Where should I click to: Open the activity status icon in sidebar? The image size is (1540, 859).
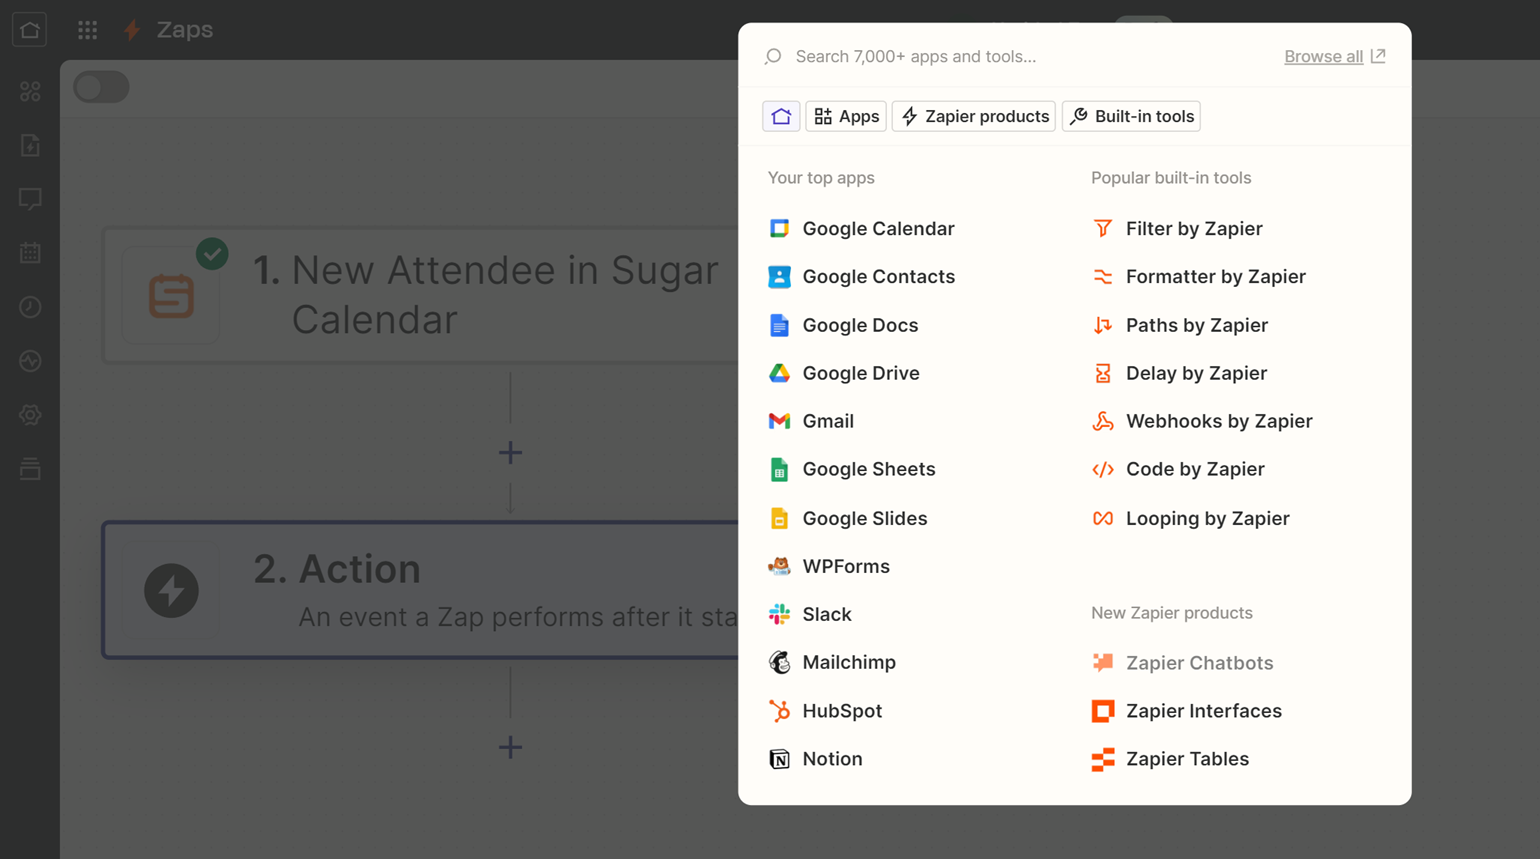click(30, 361)
